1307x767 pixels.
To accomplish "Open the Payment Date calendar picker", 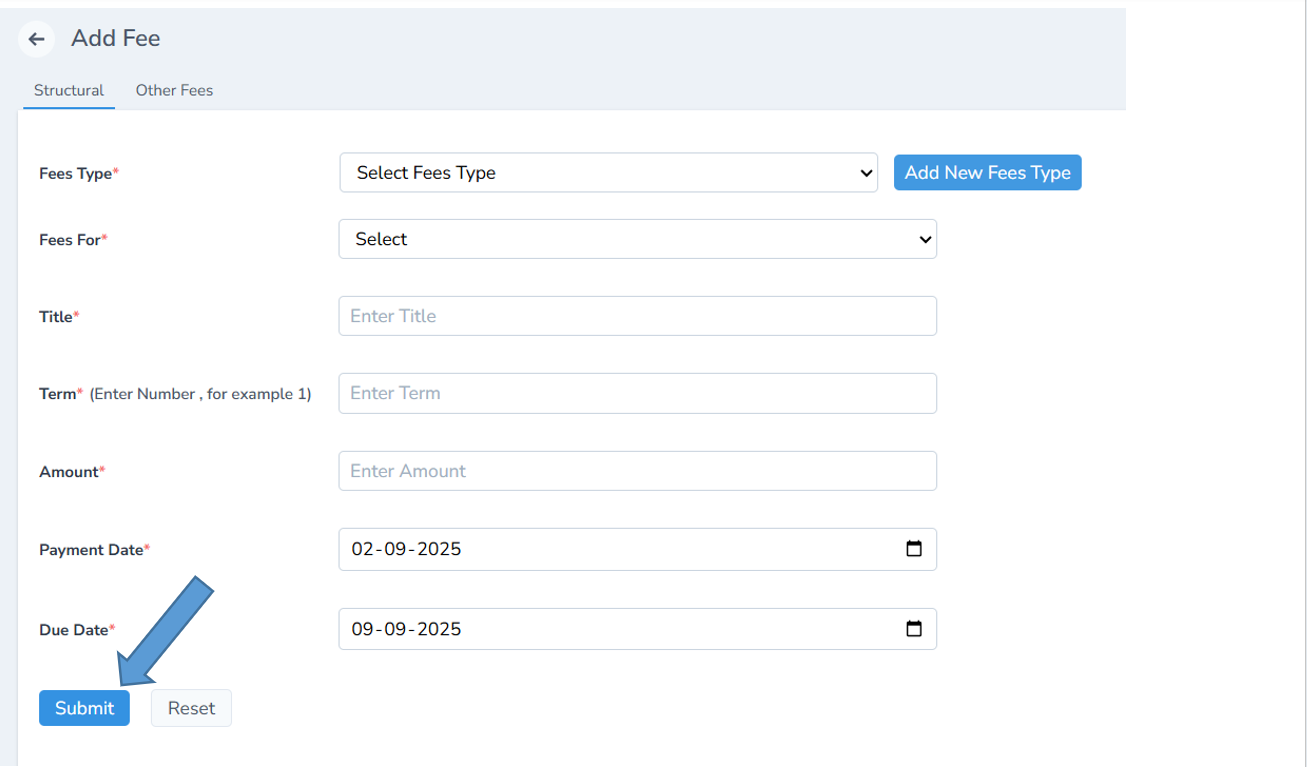I will 915,548.
